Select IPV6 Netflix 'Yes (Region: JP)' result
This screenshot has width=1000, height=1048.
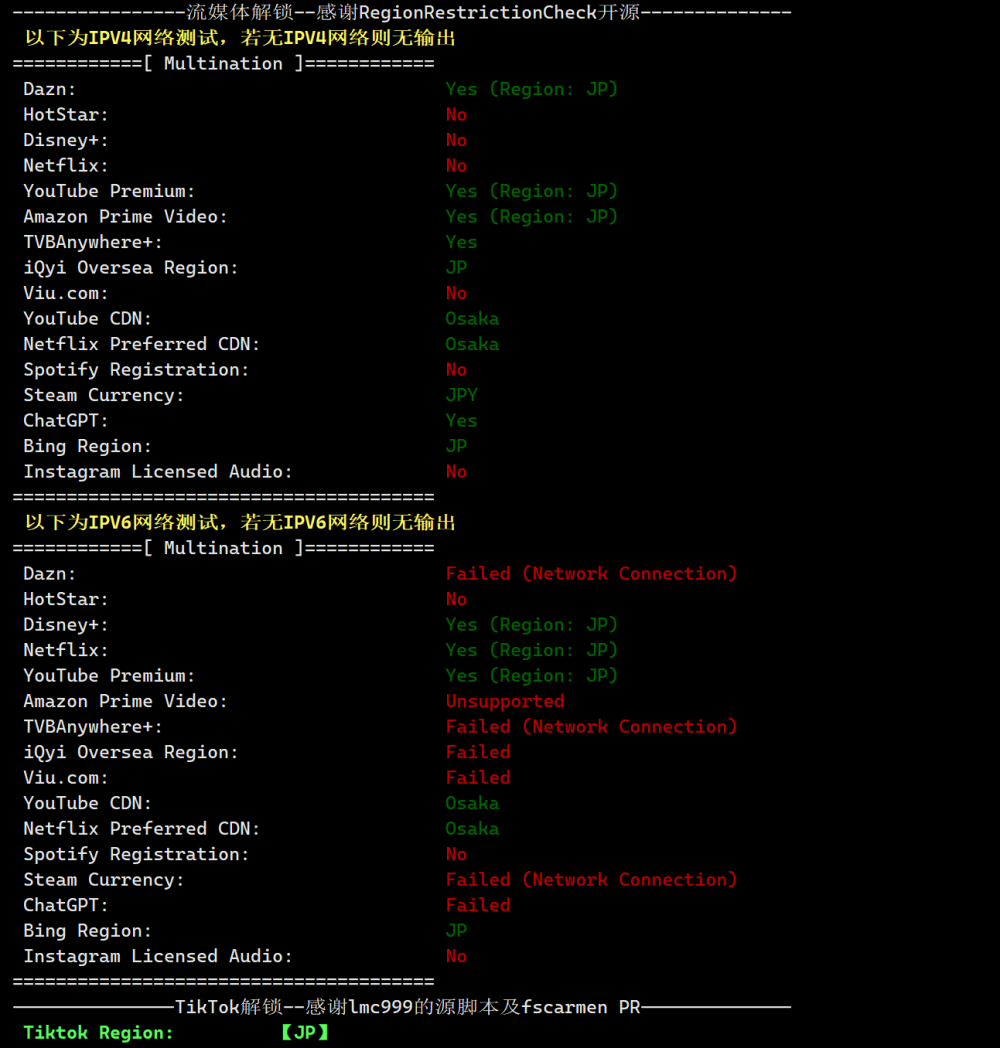pos(532,650)
